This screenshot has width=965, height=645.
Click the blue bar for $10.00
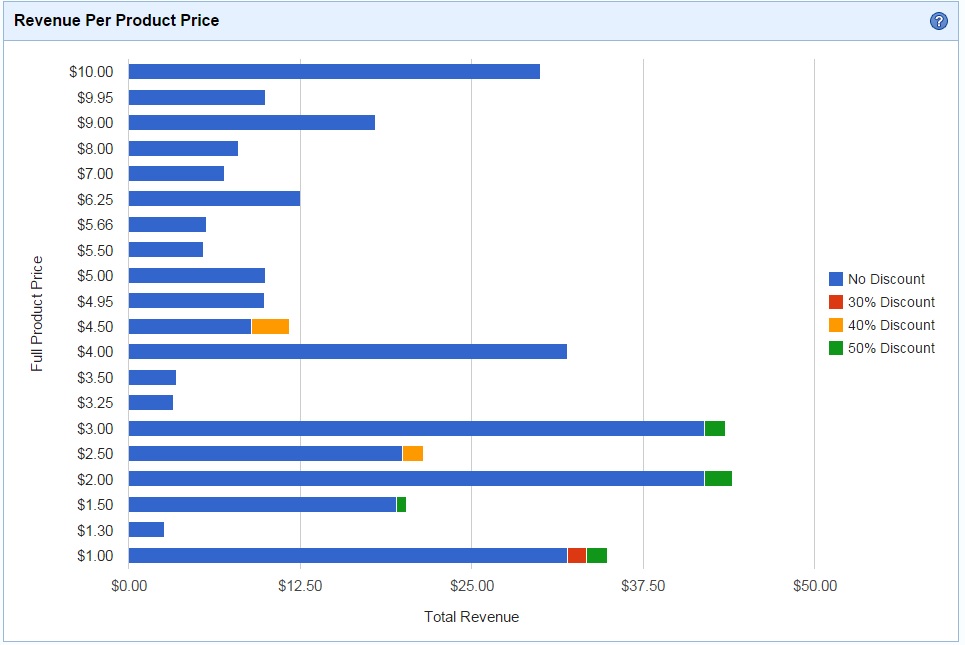click(x=334, y=71)
